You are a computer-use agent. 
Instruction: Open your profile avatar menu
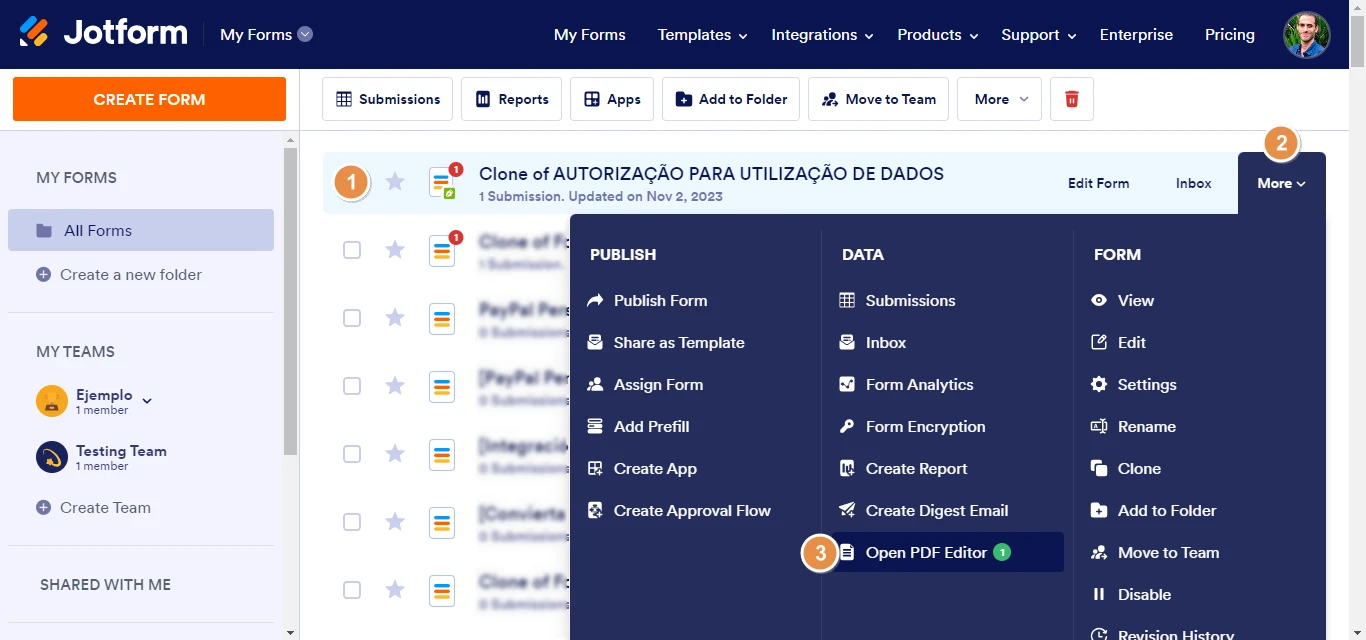(1306, 34)
